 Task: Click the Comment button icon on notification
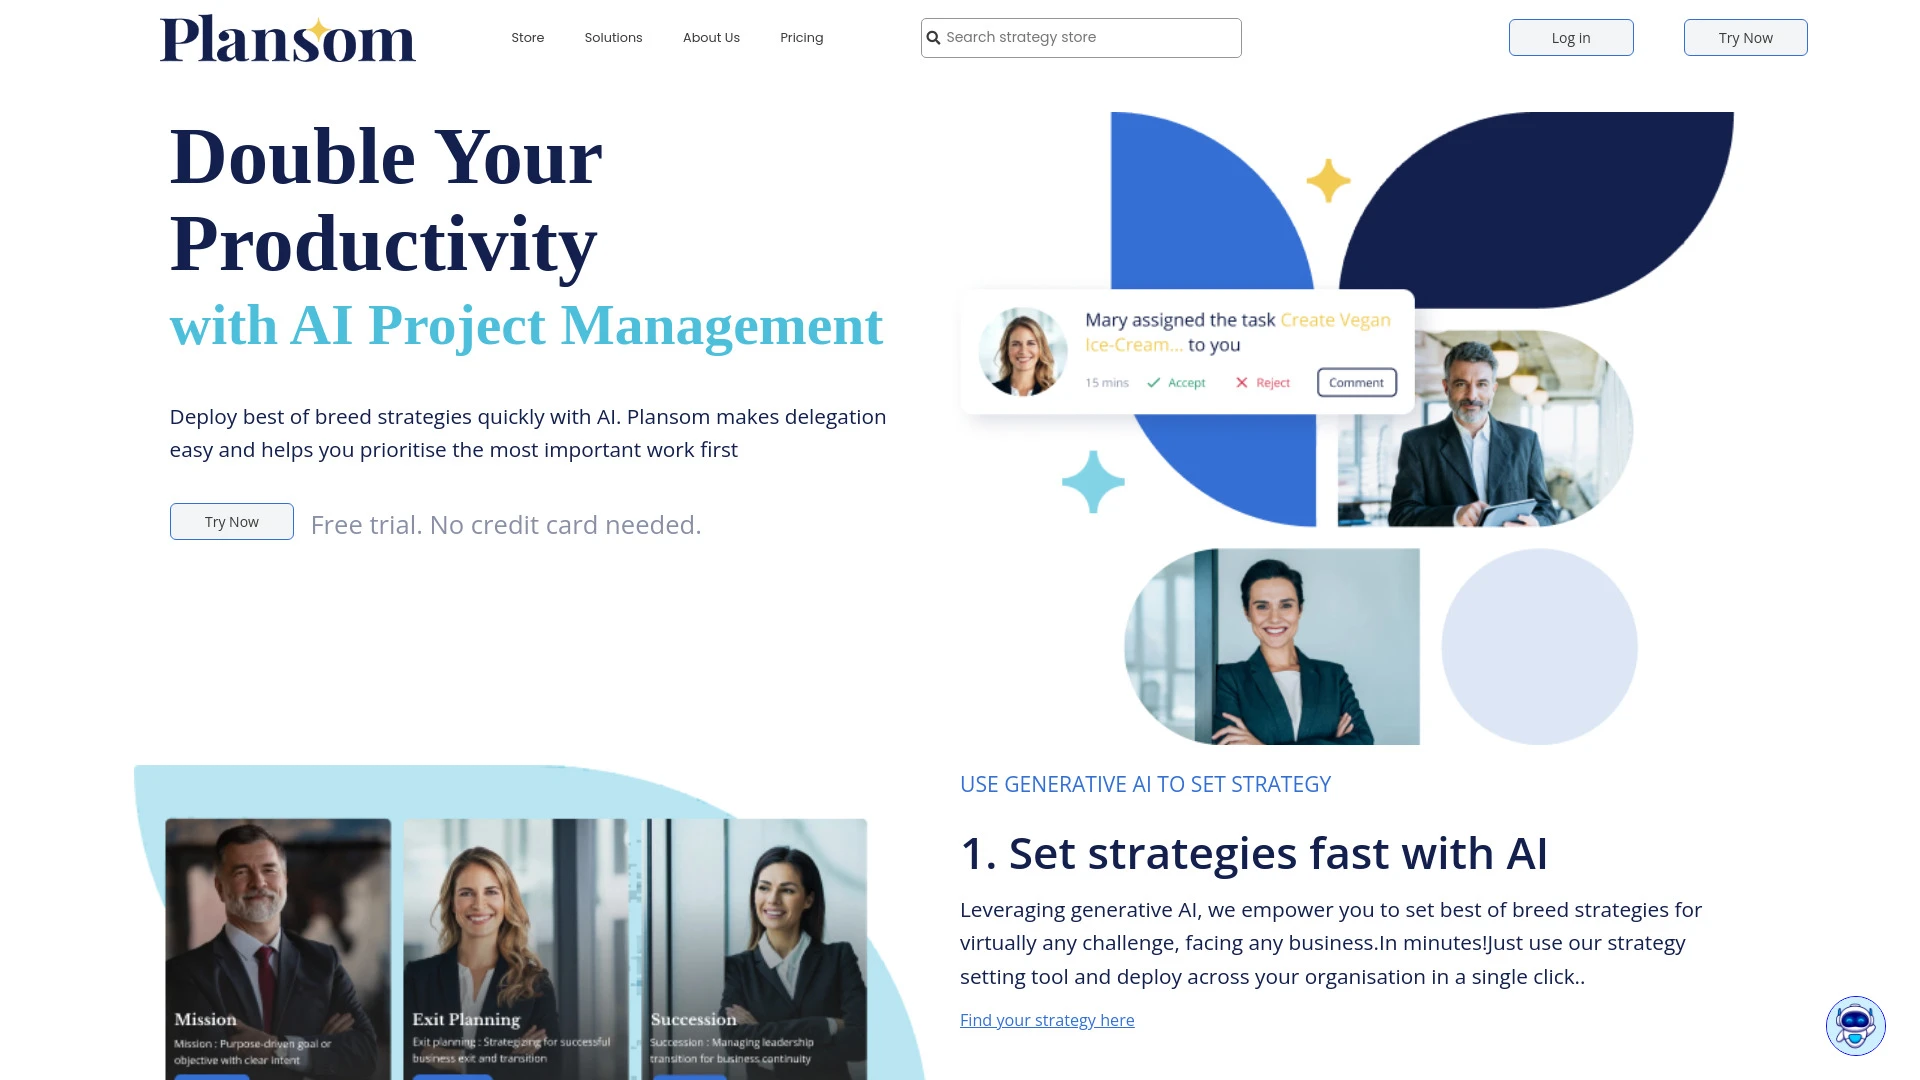[x=1356, y=381]
